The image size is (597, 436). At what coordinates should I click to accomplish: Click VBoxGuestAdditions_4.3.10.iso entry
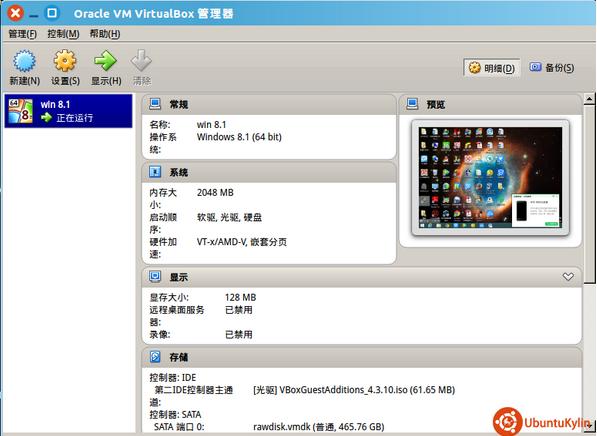click(x=354, y=390)
